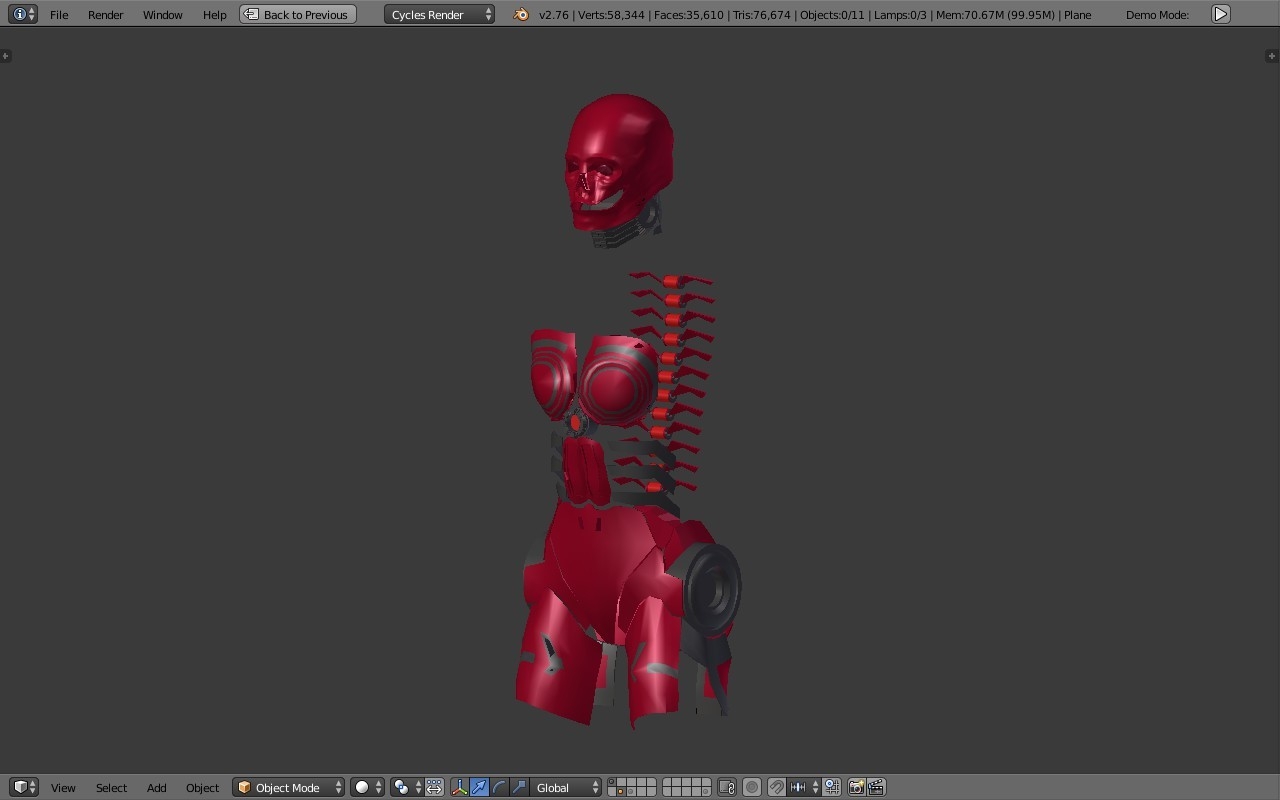
Task: Render OpenGL image with camera icon
Action: click(856, 787)
